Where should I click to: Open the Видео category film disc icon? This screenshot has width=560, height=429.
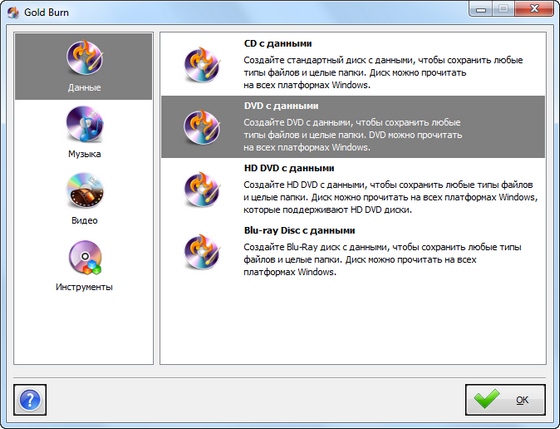coord(85,190)
